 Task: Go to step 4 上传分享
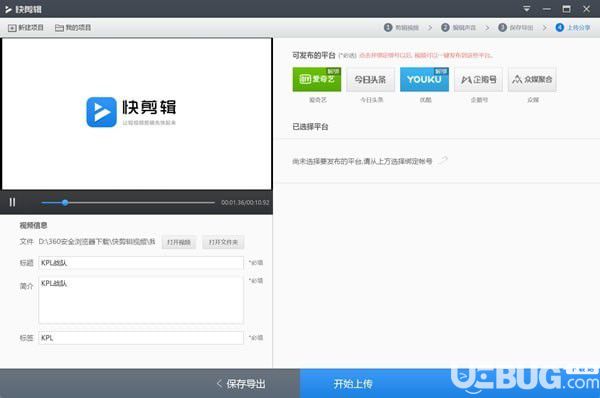pyautogui.click(x=573, y=28)
